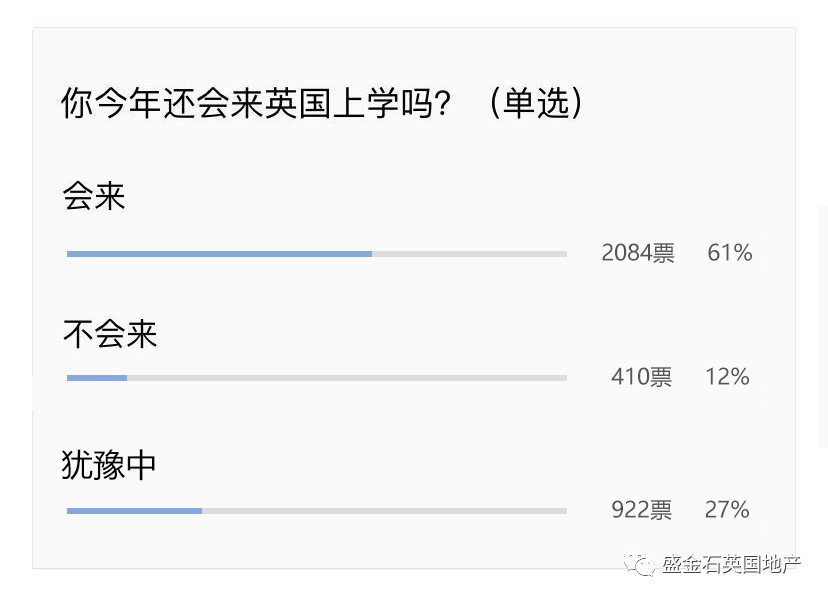The image size is (828, 600).
Task: Click the 61% percentage label
Action: pyautogui.click(x=730, y=252)
